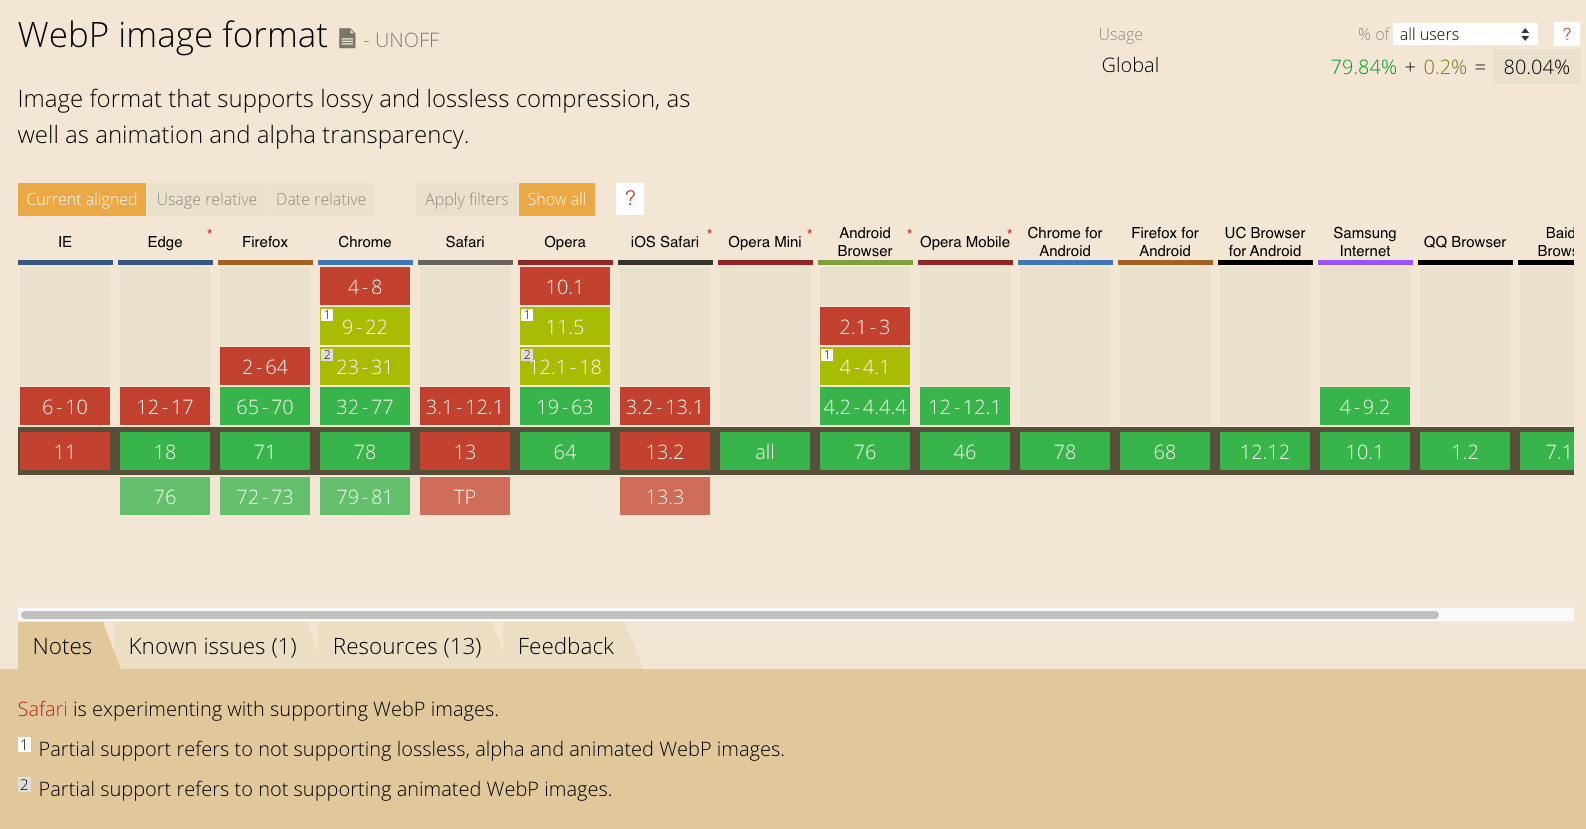1586x829 pixels.
Task: Switch to the Date relative view
Action: 321,199
